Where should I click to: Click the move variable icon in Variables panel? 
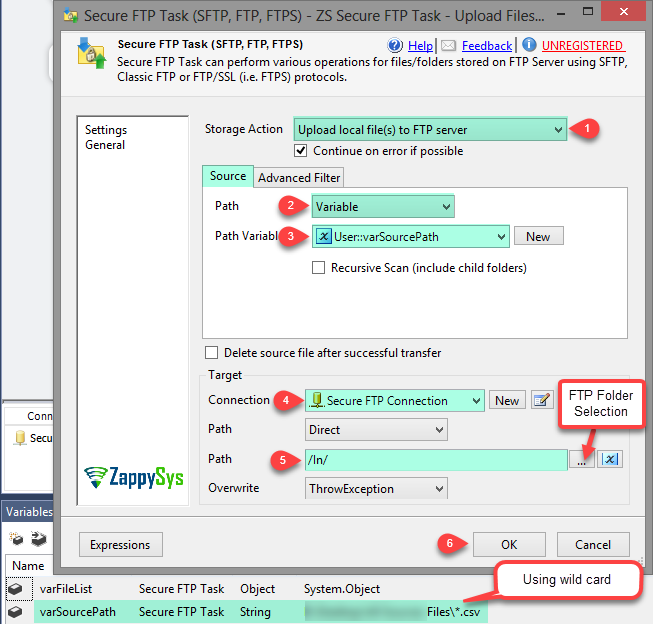(x=39, y=538)
